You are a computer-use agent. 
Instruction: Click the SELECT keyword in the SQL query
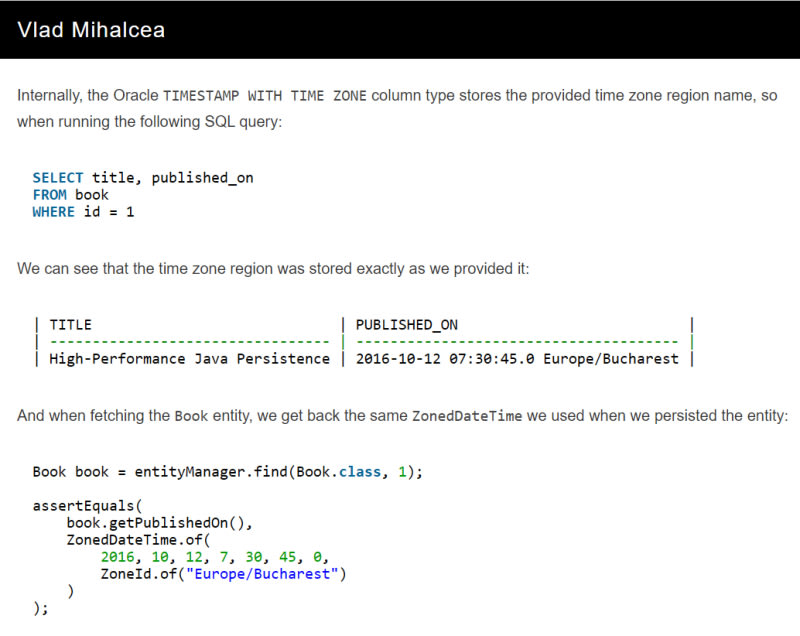58,178
